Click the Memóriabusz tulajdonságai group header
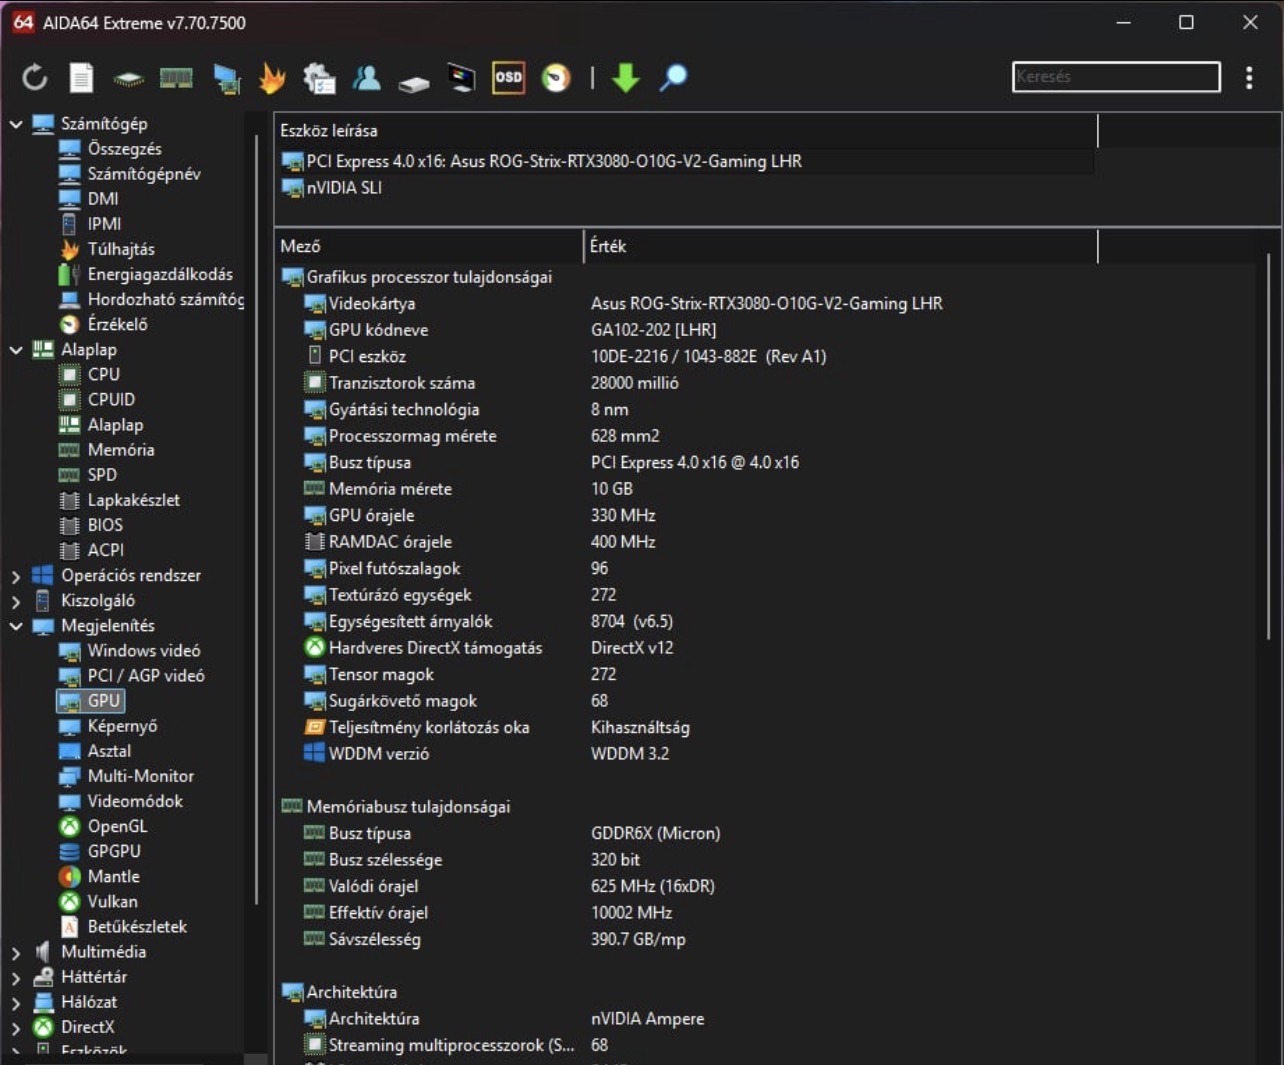1284x1065 pixels. tap(396, 806)
